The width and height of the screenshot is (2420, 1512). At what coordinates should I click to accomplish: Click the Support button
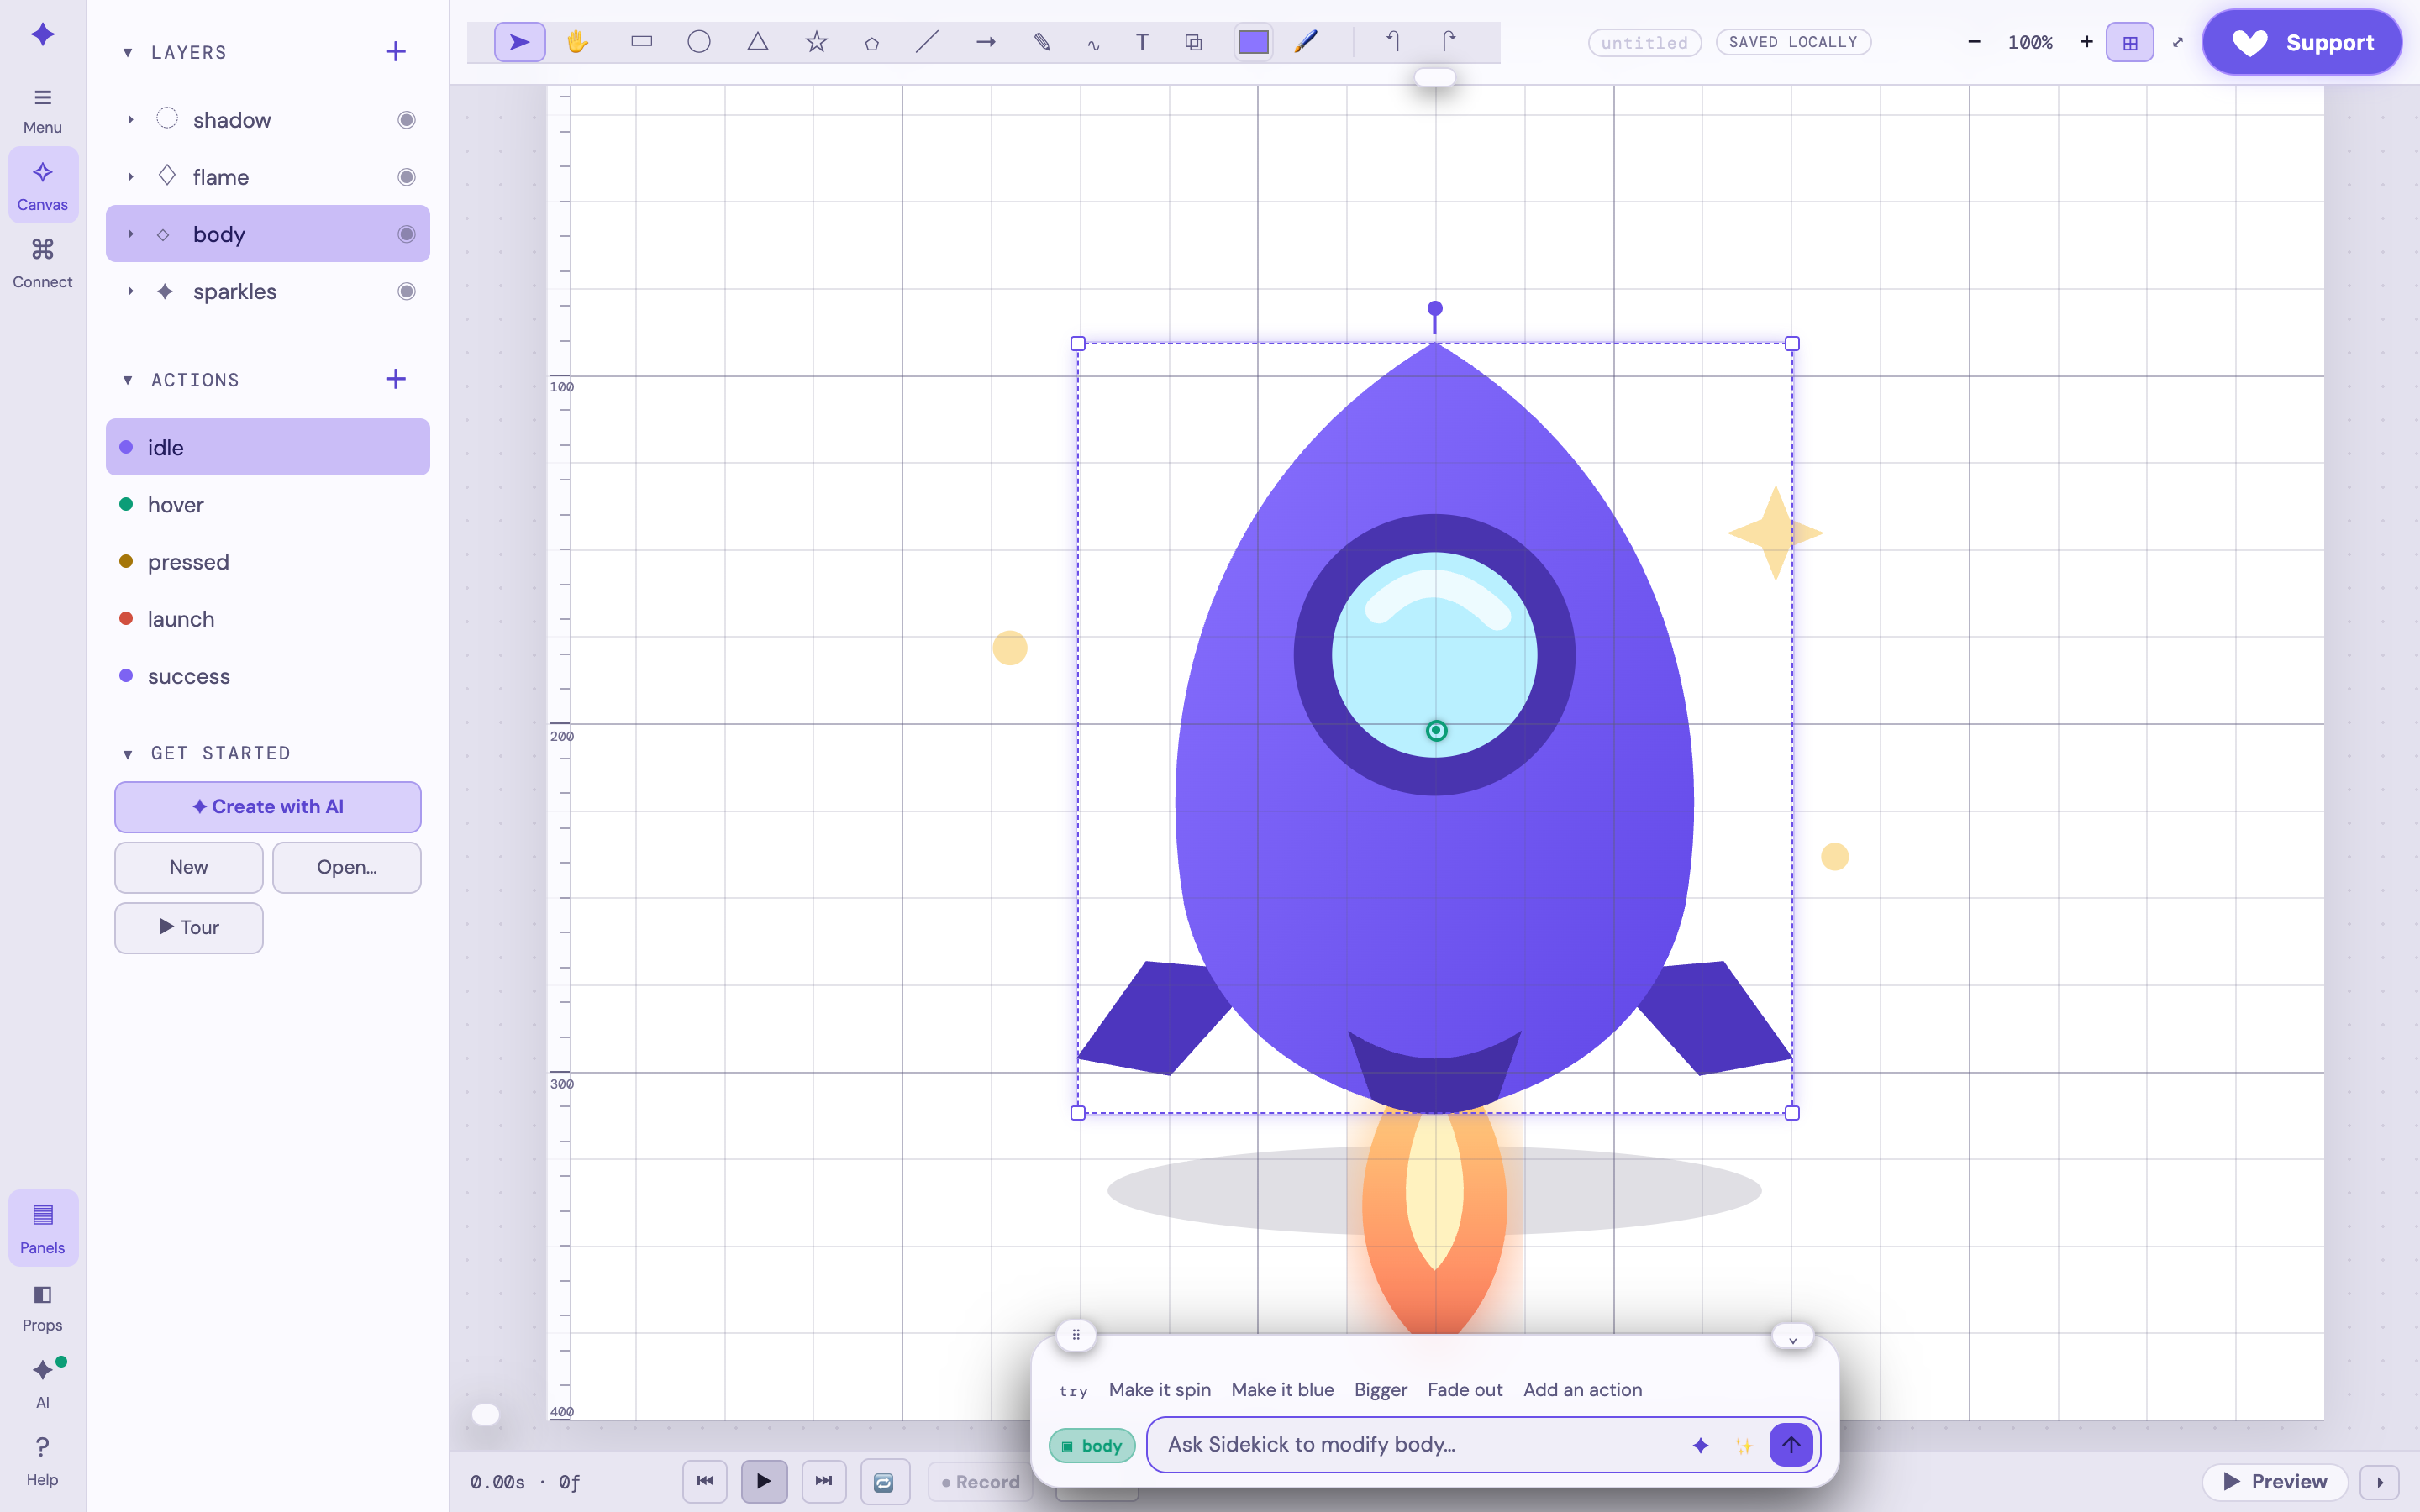coord(2302,42)
